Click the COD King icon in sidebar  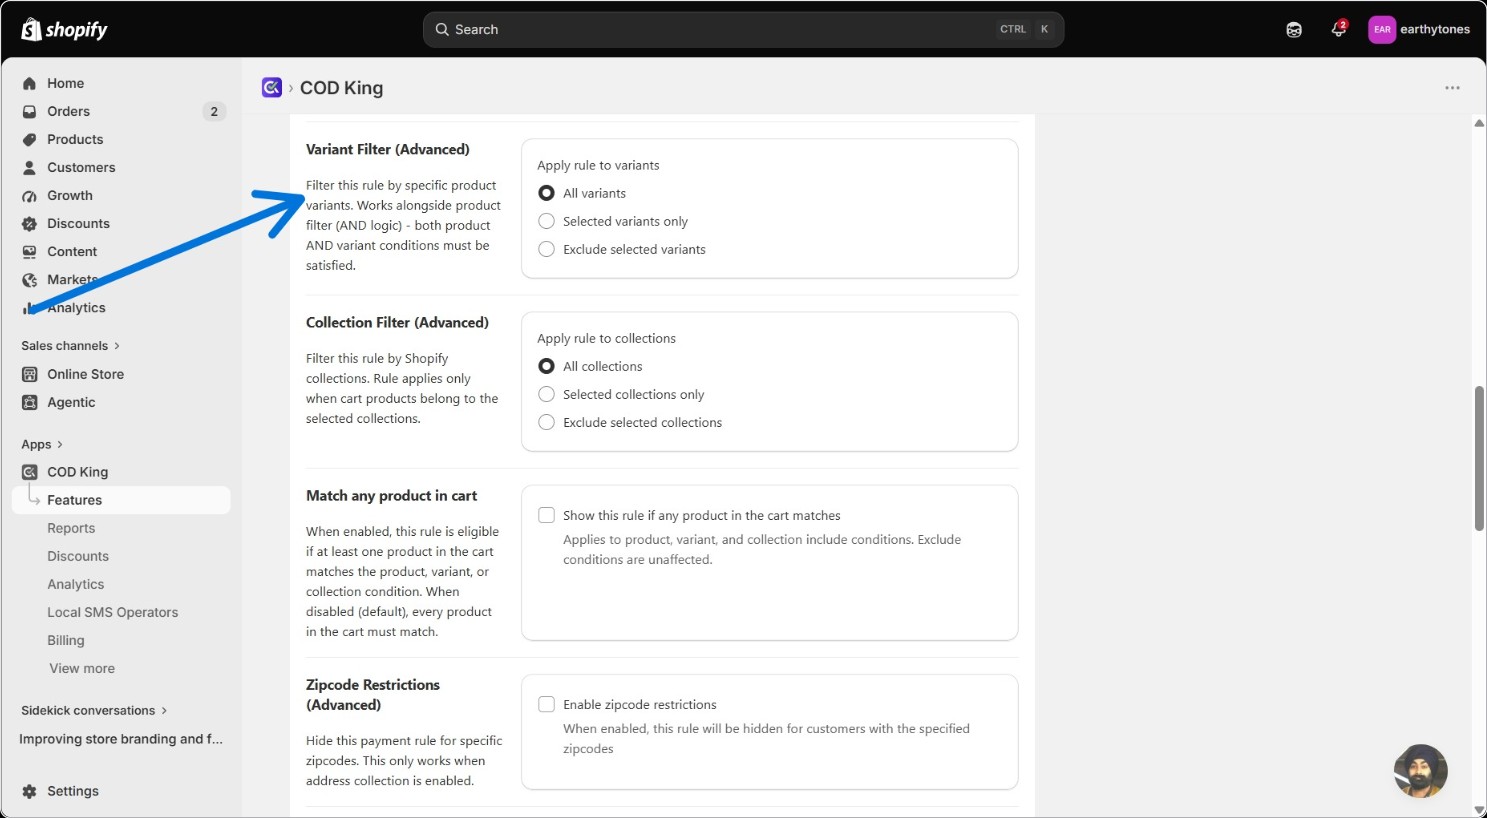tap(30, 472)
